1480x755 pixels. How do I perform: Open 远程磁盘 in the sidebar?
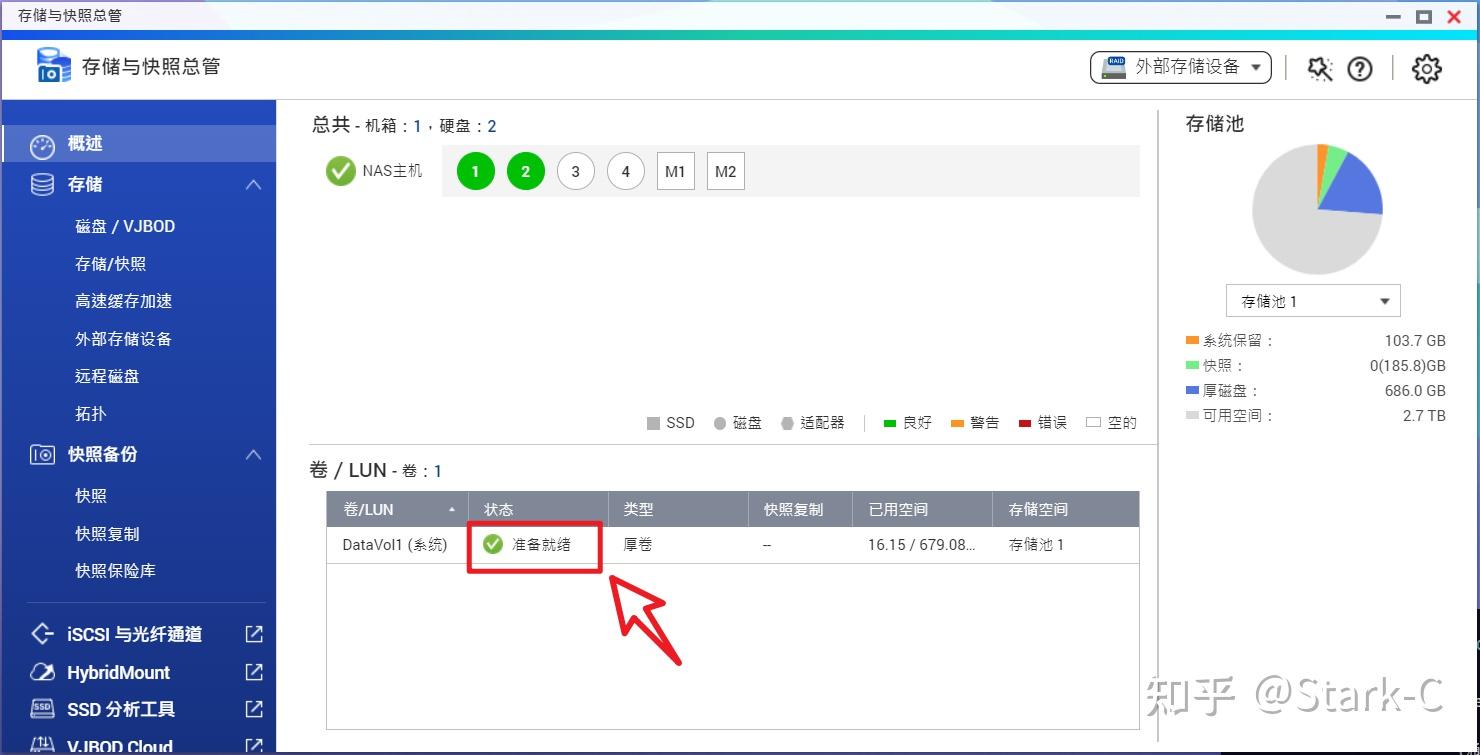coord(111,376)
